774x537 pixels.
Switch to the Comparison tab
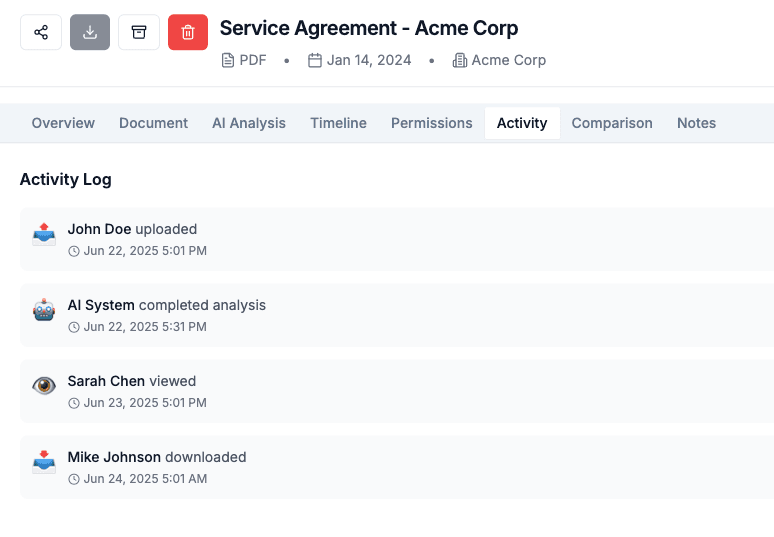tap(612, 123)
